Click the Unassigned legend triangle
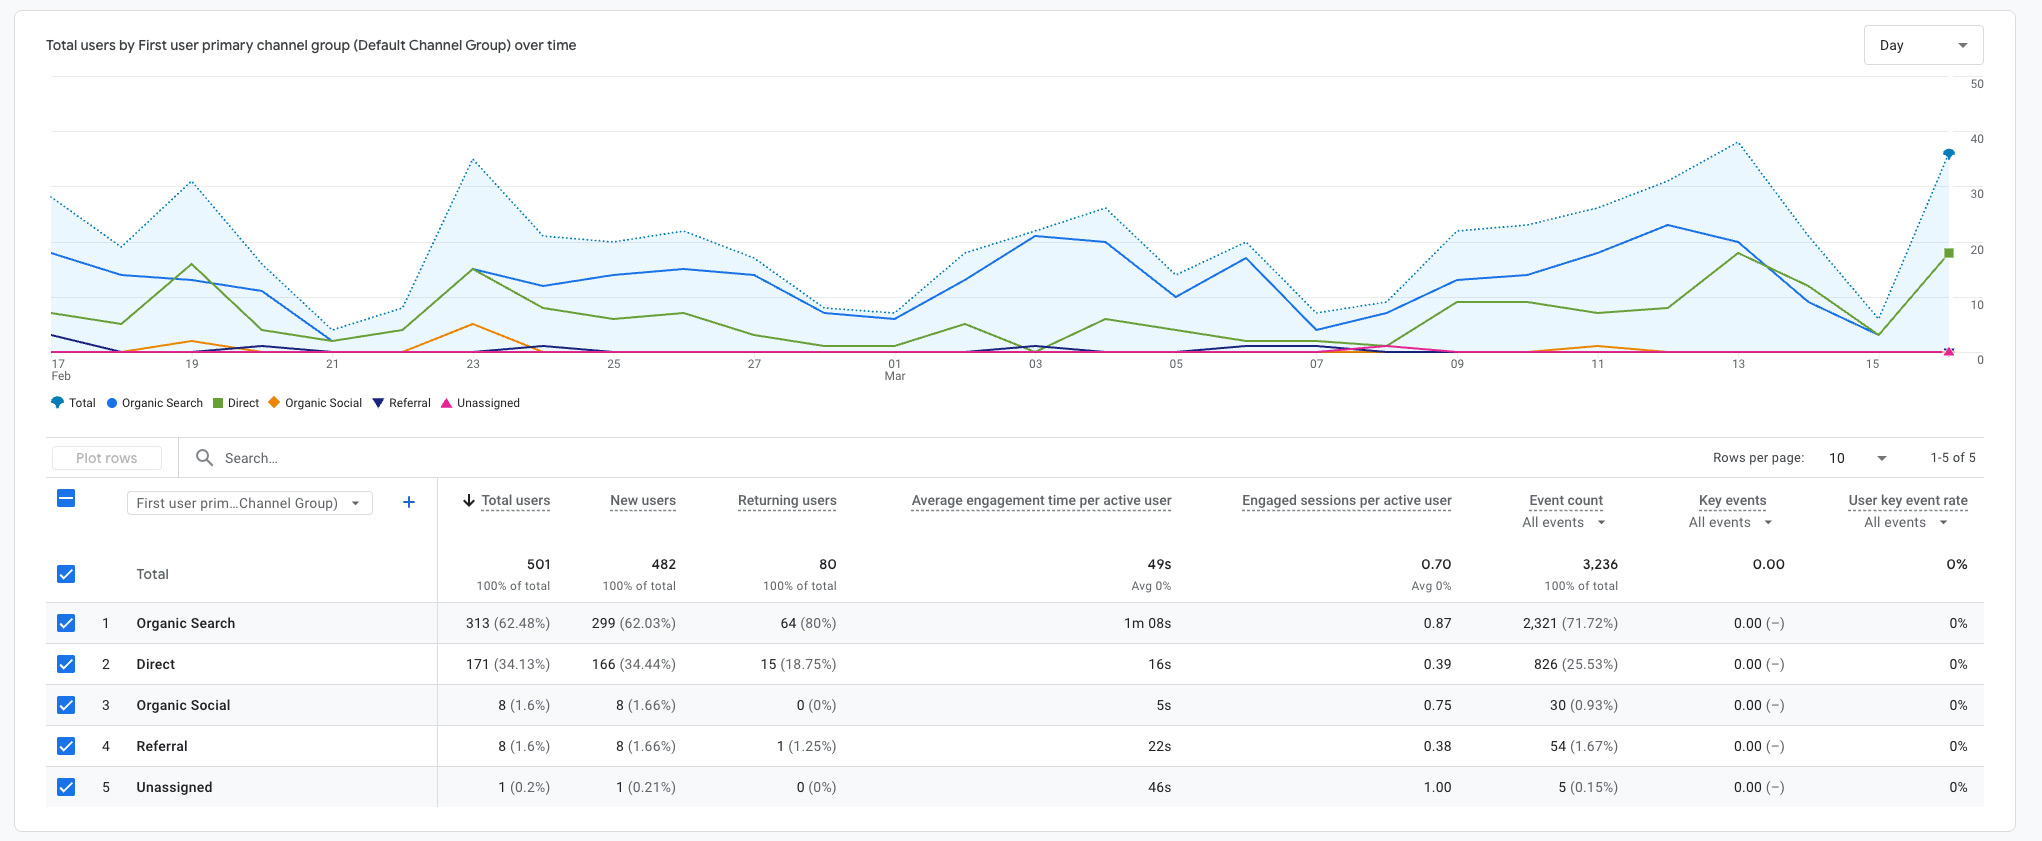Screen dimensions: 2042x841 446,403
